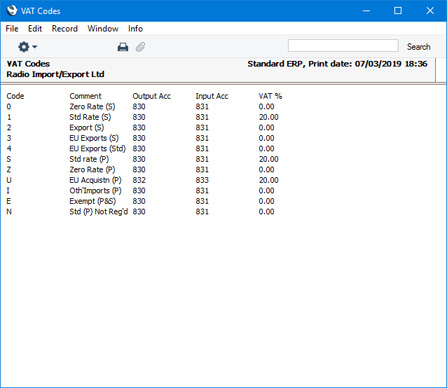The height and width of the screenshot is (388, 447).
Task: Click the 'Output Acc' column header
Action: click(152, 96)
